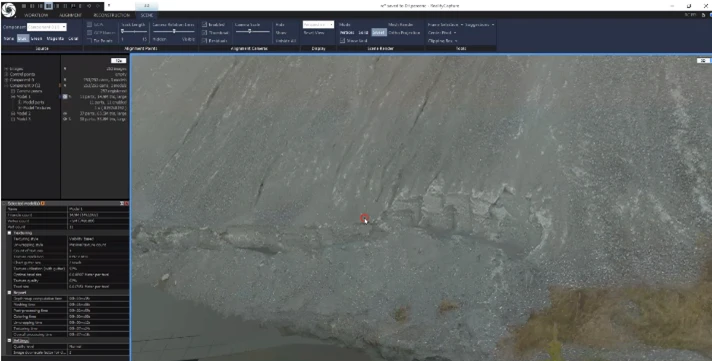
Task: Open the Clipping Box dropdown
Action: (x=442, y=40)
